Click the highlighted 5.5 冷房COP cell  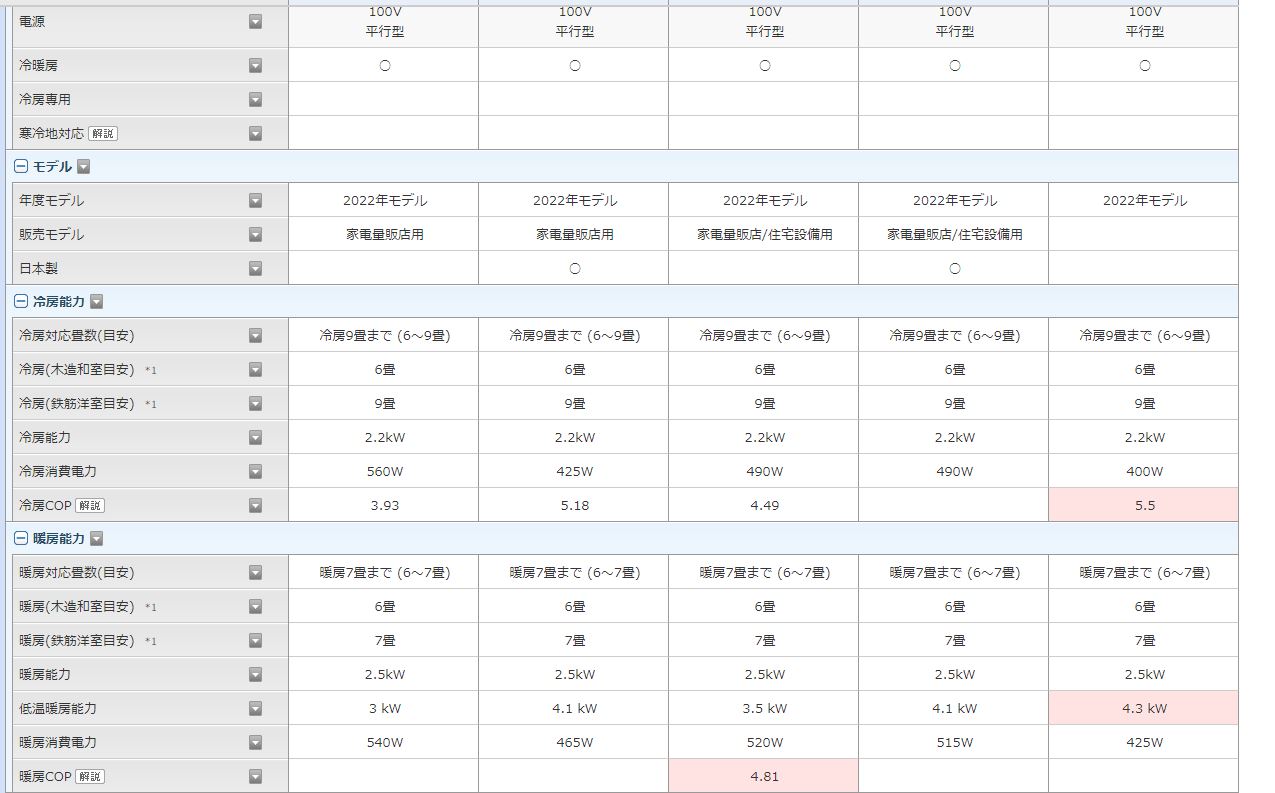(x=1144, y=505)
